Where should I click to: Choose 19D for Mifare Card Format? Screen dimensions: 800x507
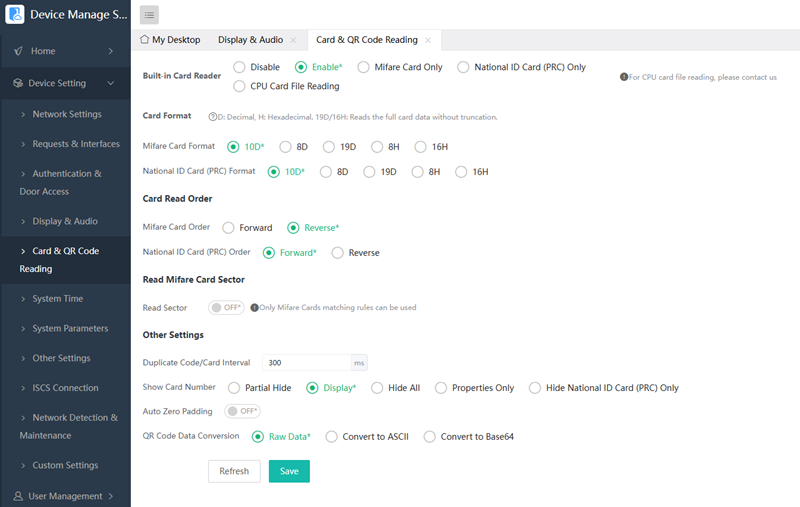coord(329,147)
